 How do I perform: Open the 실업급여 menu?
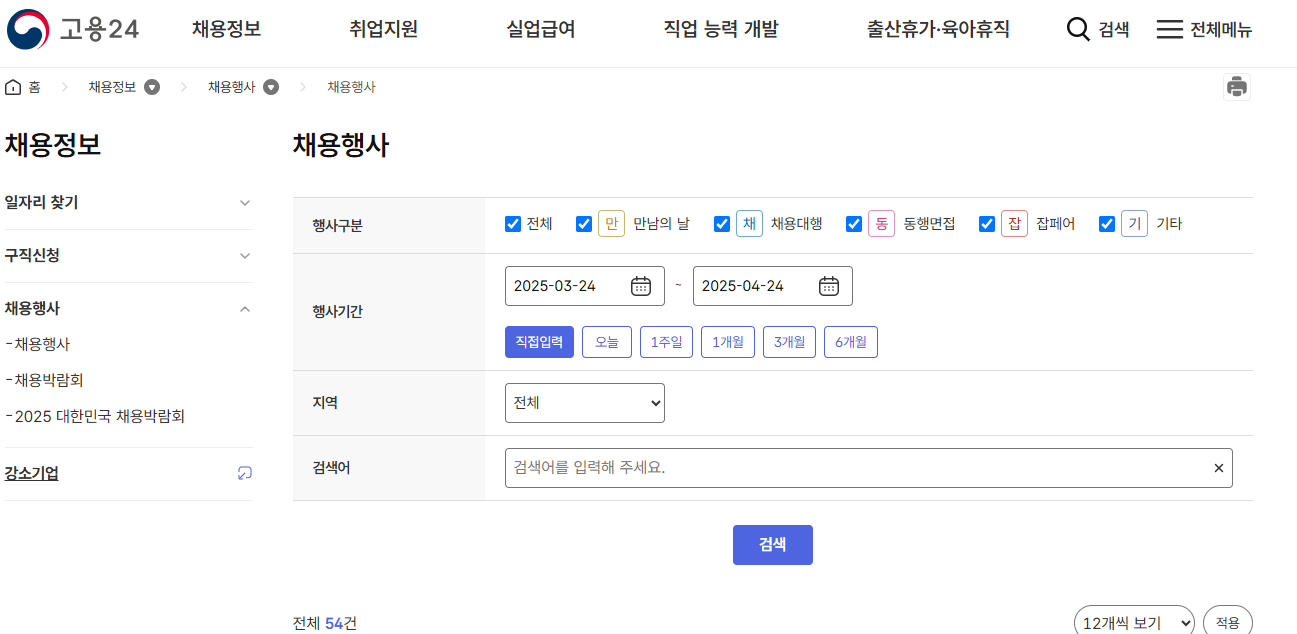(539, 29)
